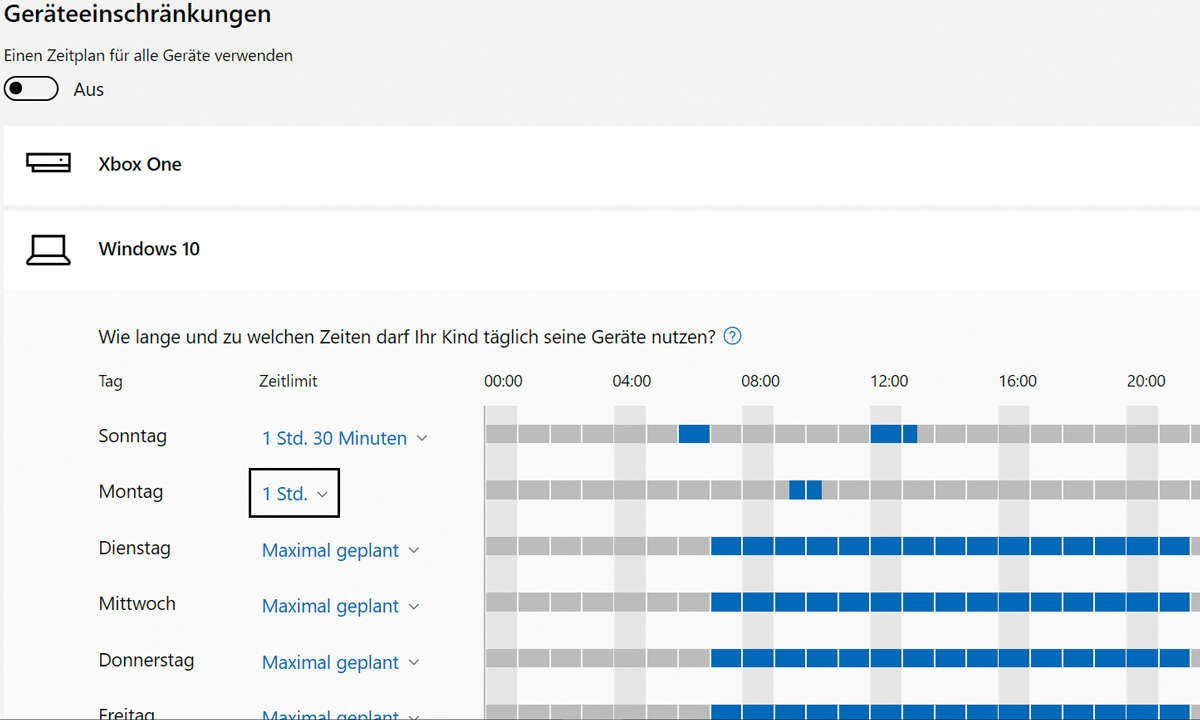Screen dimensions: 1200x720
Task: Click Donnerstag's blue allowed-time bar
Action: tap(950, 658)
